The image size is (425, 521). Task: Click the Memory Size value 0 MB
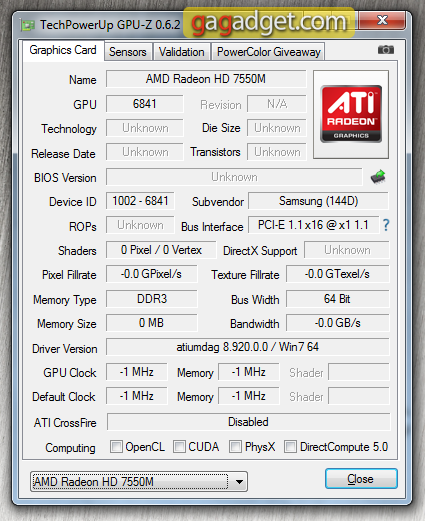tap(152, 323)
